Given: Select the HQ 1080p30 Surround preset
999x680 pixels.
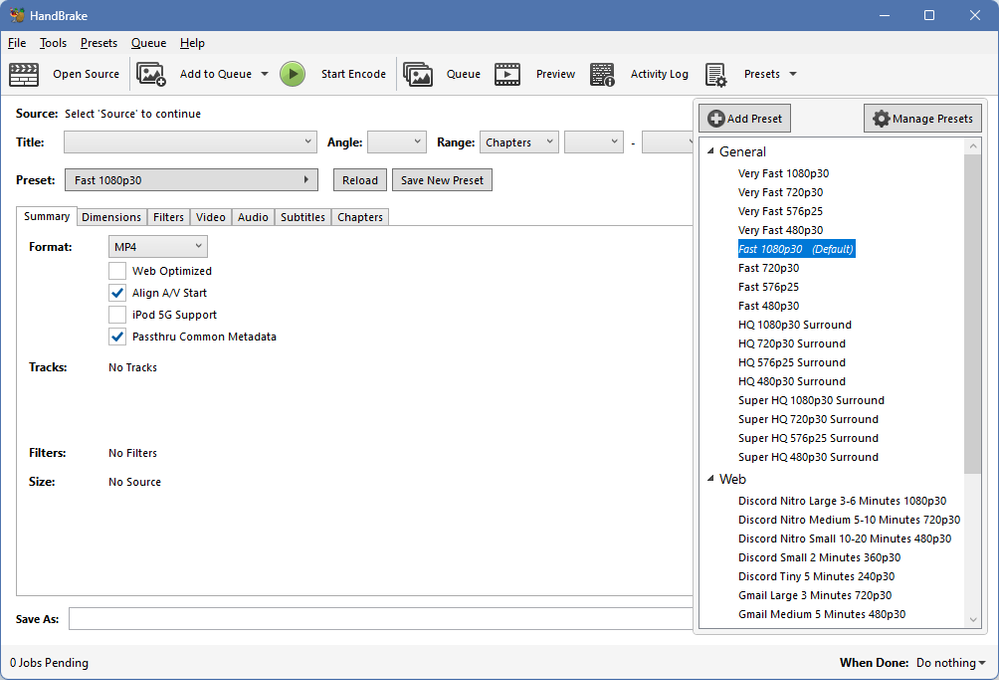Looking at the screenshot, I should pyautogui.click(x=794, y=325).
